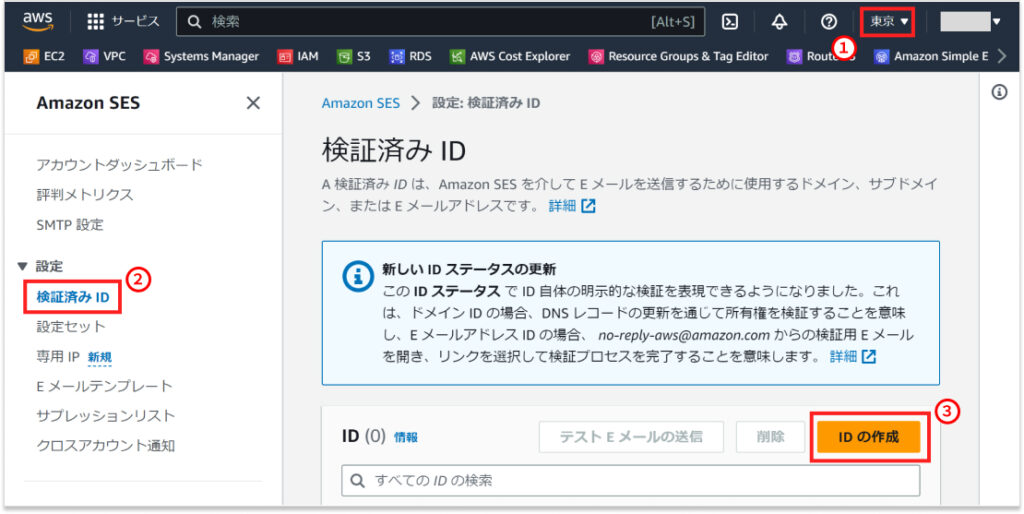The width and height of the screenshot is (1024, 514).
Task: Open the RDS shortcut in favorites bar
Action: pos(410,56)
